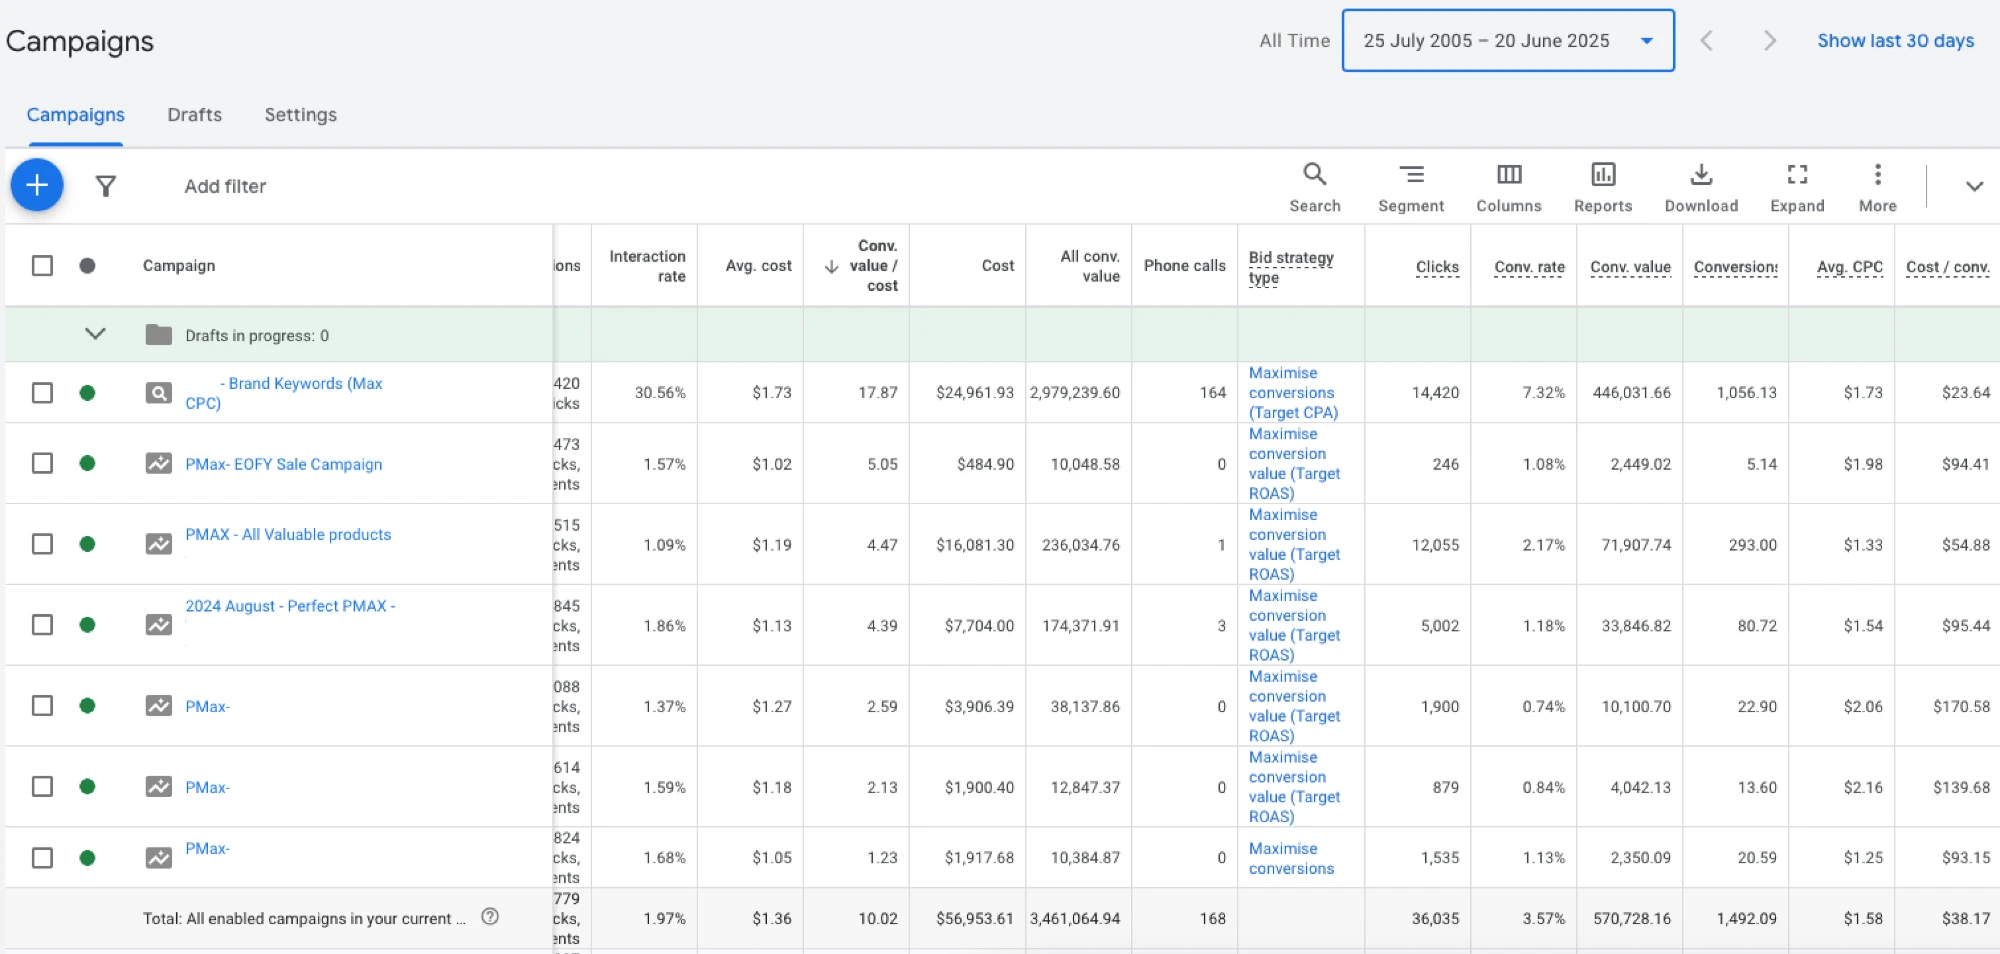Open the Search tool in table toolbar

click(x=1314, y=187)
